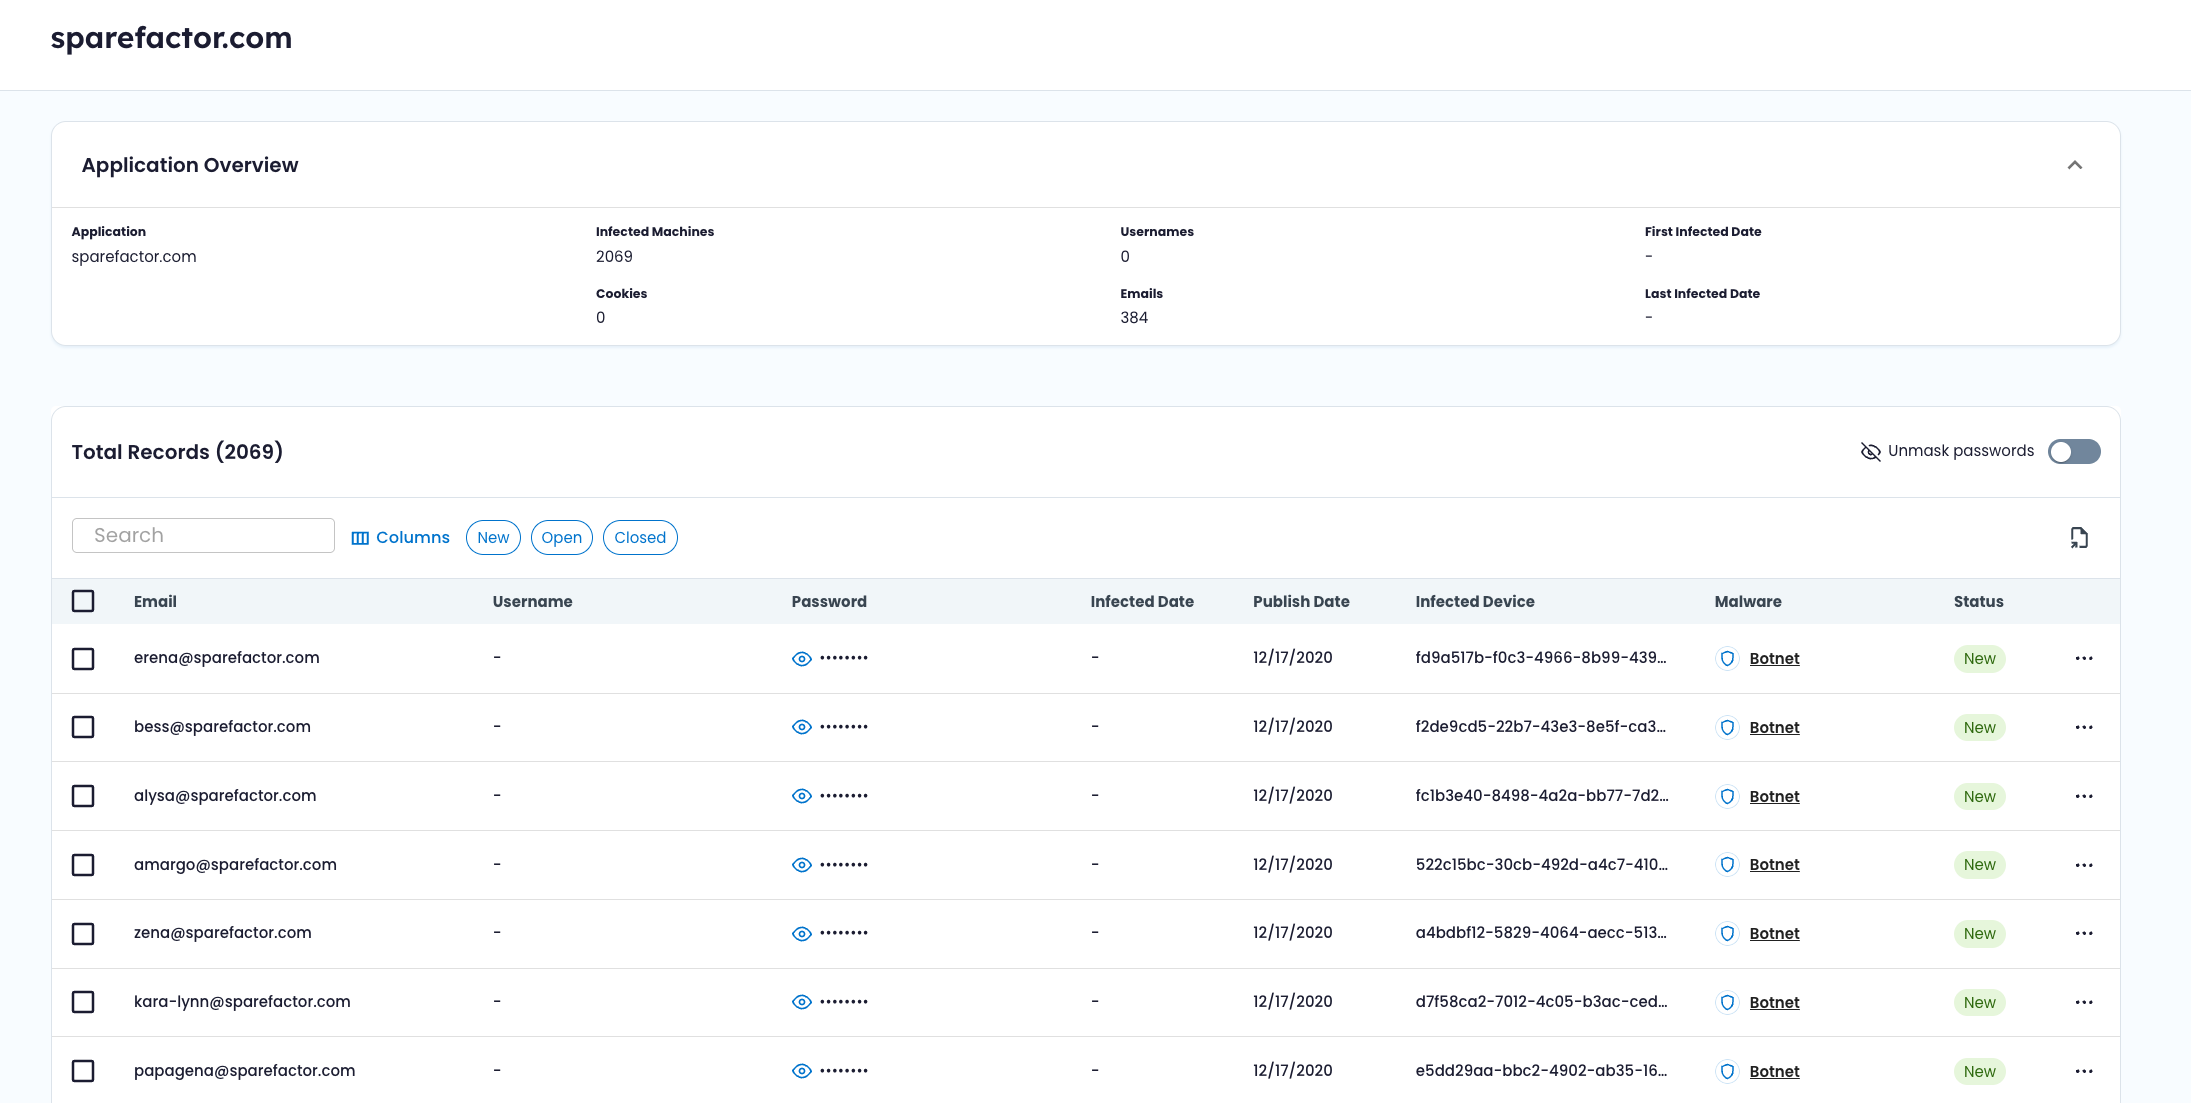This screenshot has width=2191, height=1103.
Task: Select the bess@sparefactor.com row checkbox
Action: click(x=83, y=727)
